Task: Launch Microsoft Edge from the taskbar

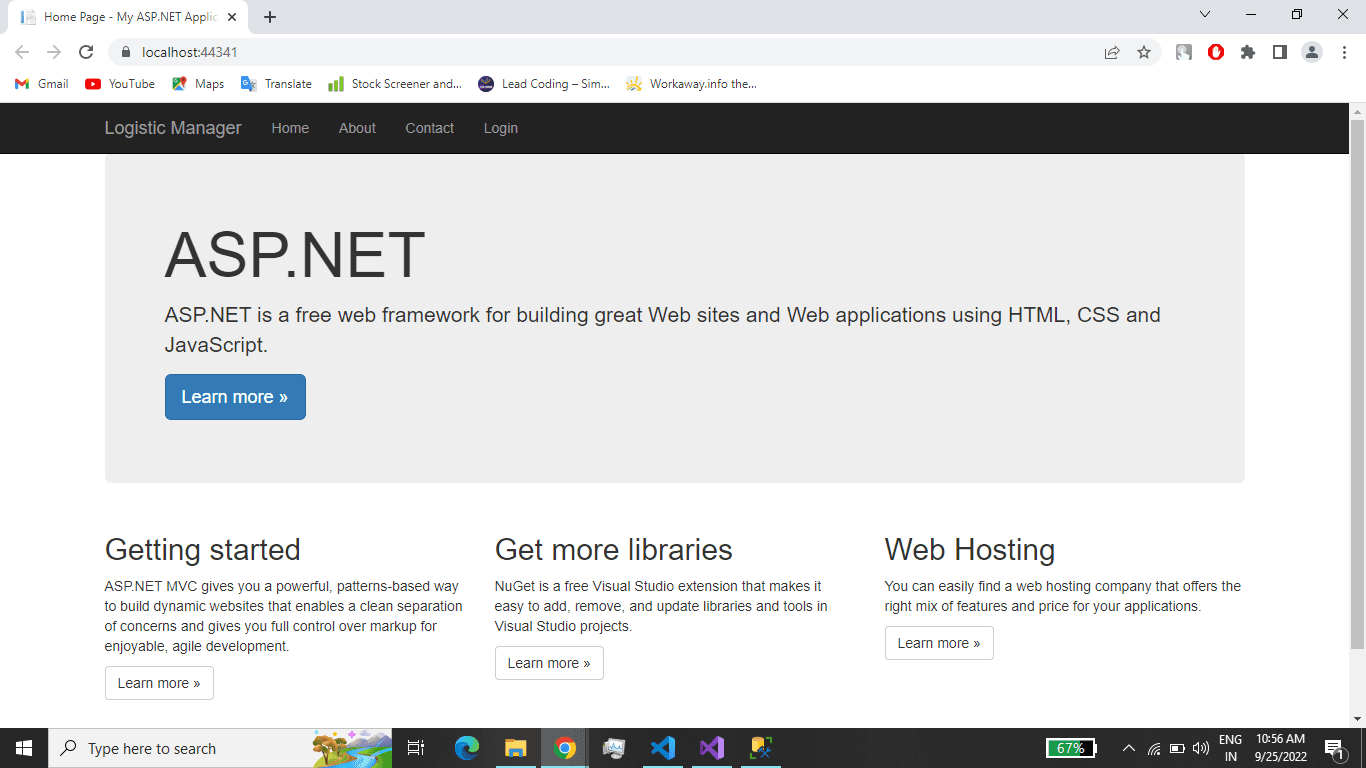Action: (x=467, y=748)
